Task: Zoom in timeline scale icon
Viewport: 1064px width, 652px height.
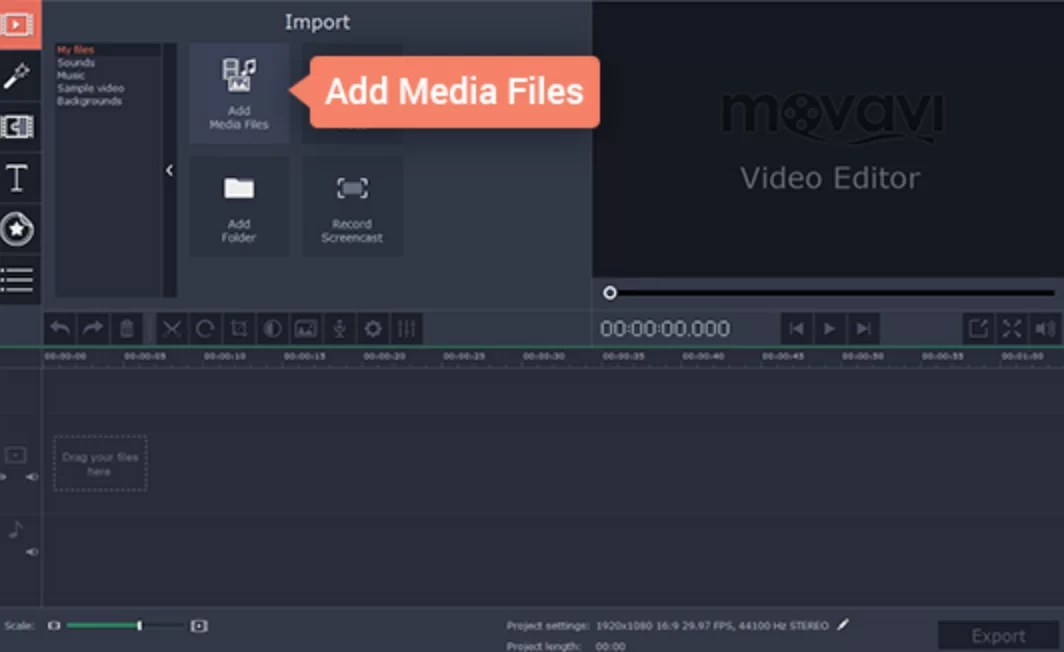Action: (x=199, y=626)
